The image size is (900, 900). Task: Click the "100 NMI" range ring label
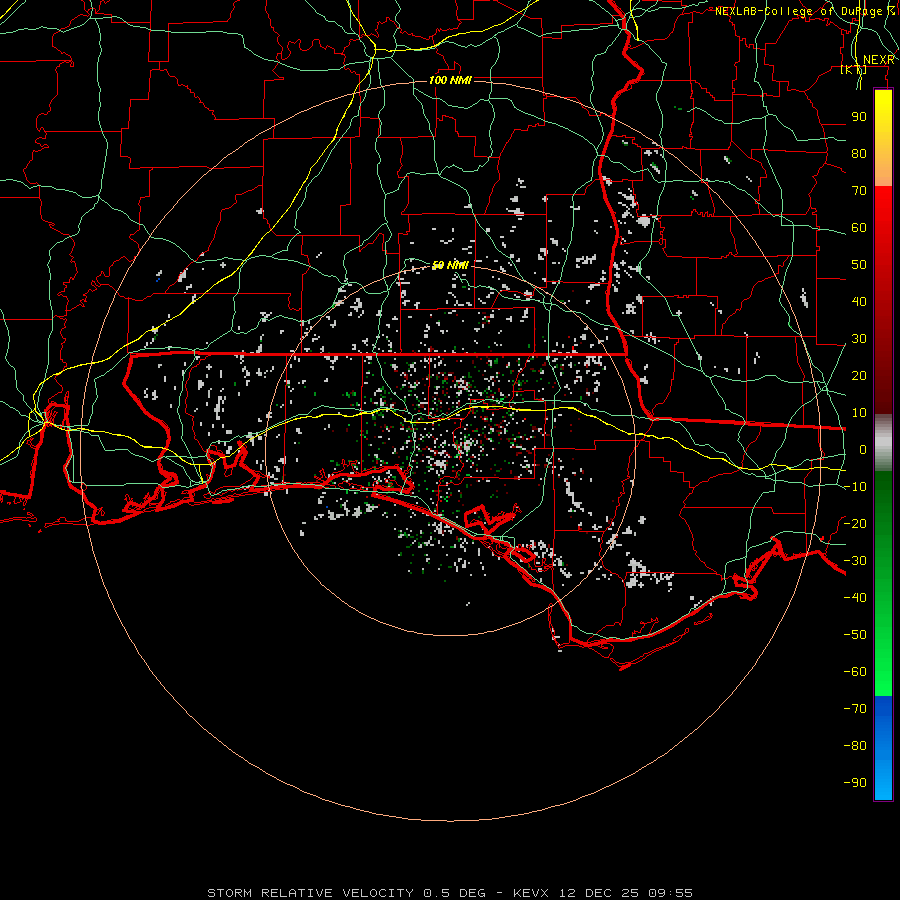point(450,80)
